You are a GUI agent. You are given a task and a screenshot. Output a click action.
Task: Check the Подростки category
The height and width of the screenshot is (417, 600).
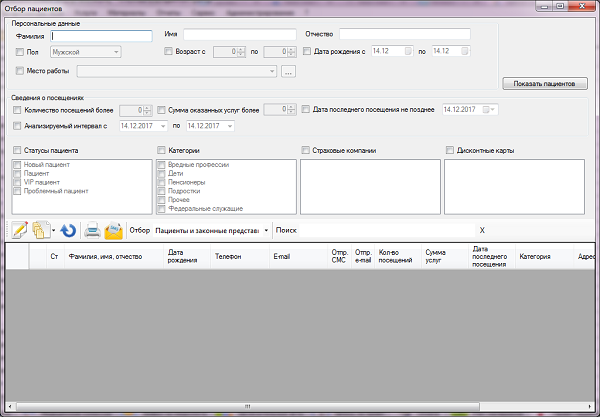pos(161,191)
